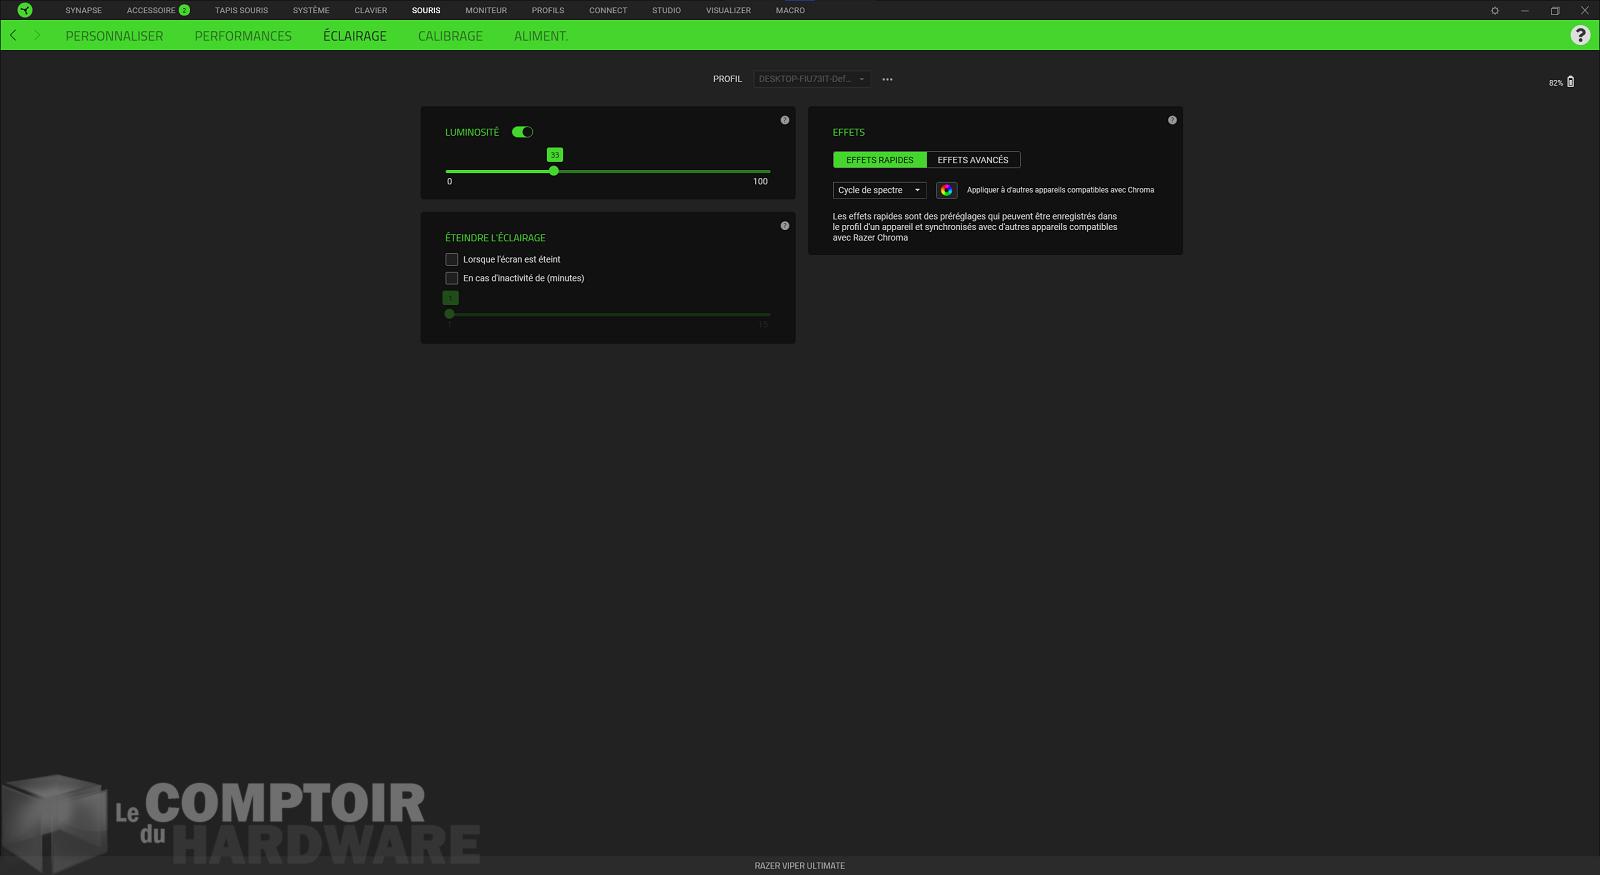The height and width of the screenshot is (875, 1600).
Task: Click the 100 maximum brightness label
Action: [x=760, y=182]
